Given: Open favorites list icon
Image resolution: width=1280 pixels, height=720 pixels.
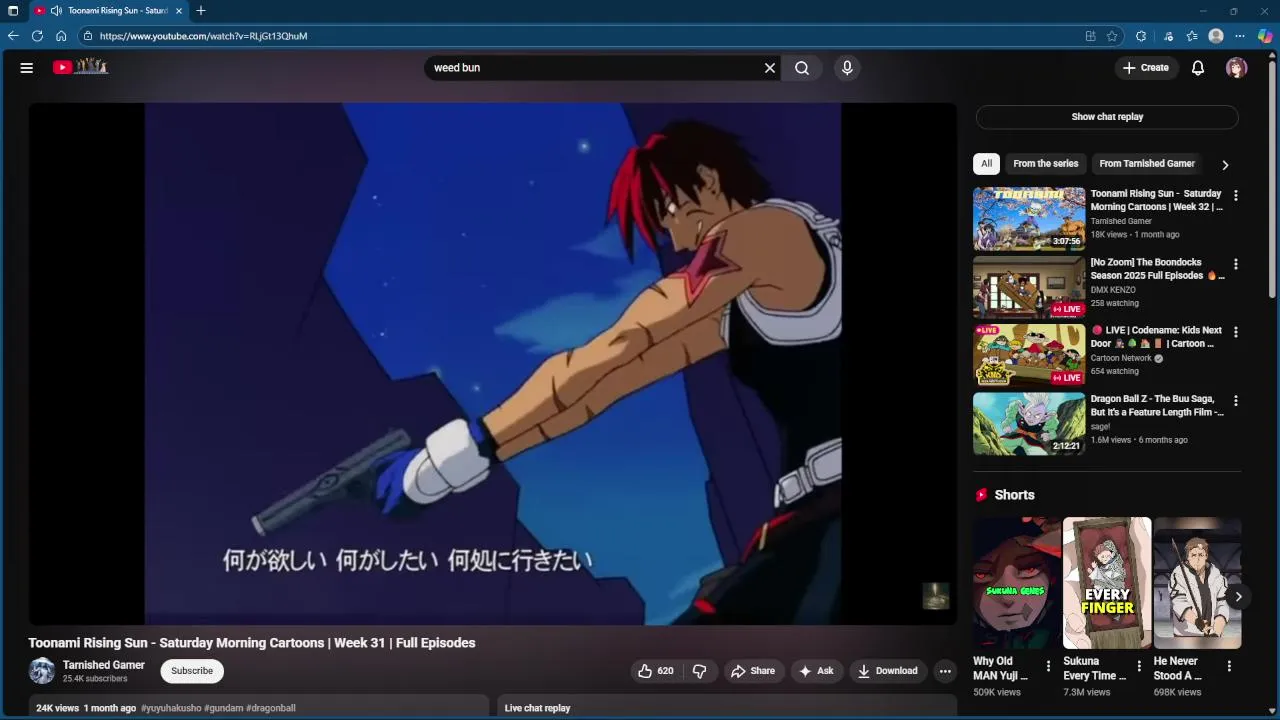Looking at the screenshot, I should [x=1192, y=36].
